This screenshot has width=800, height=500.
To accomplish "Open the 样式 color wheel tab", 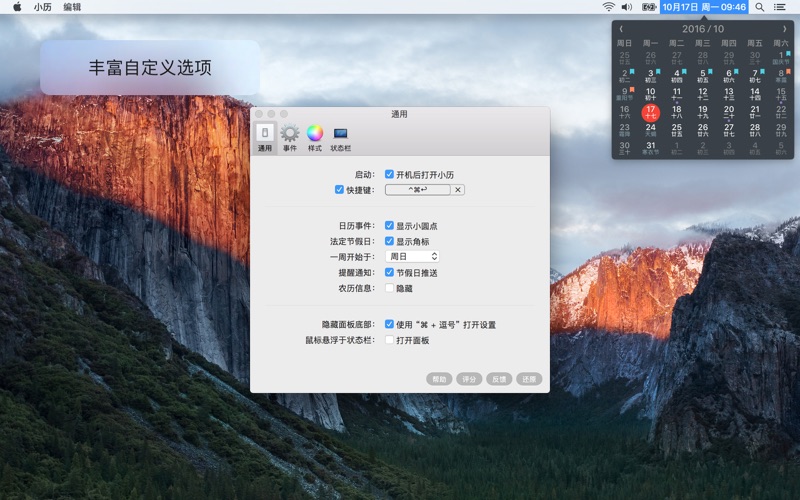I will [315, 138].
